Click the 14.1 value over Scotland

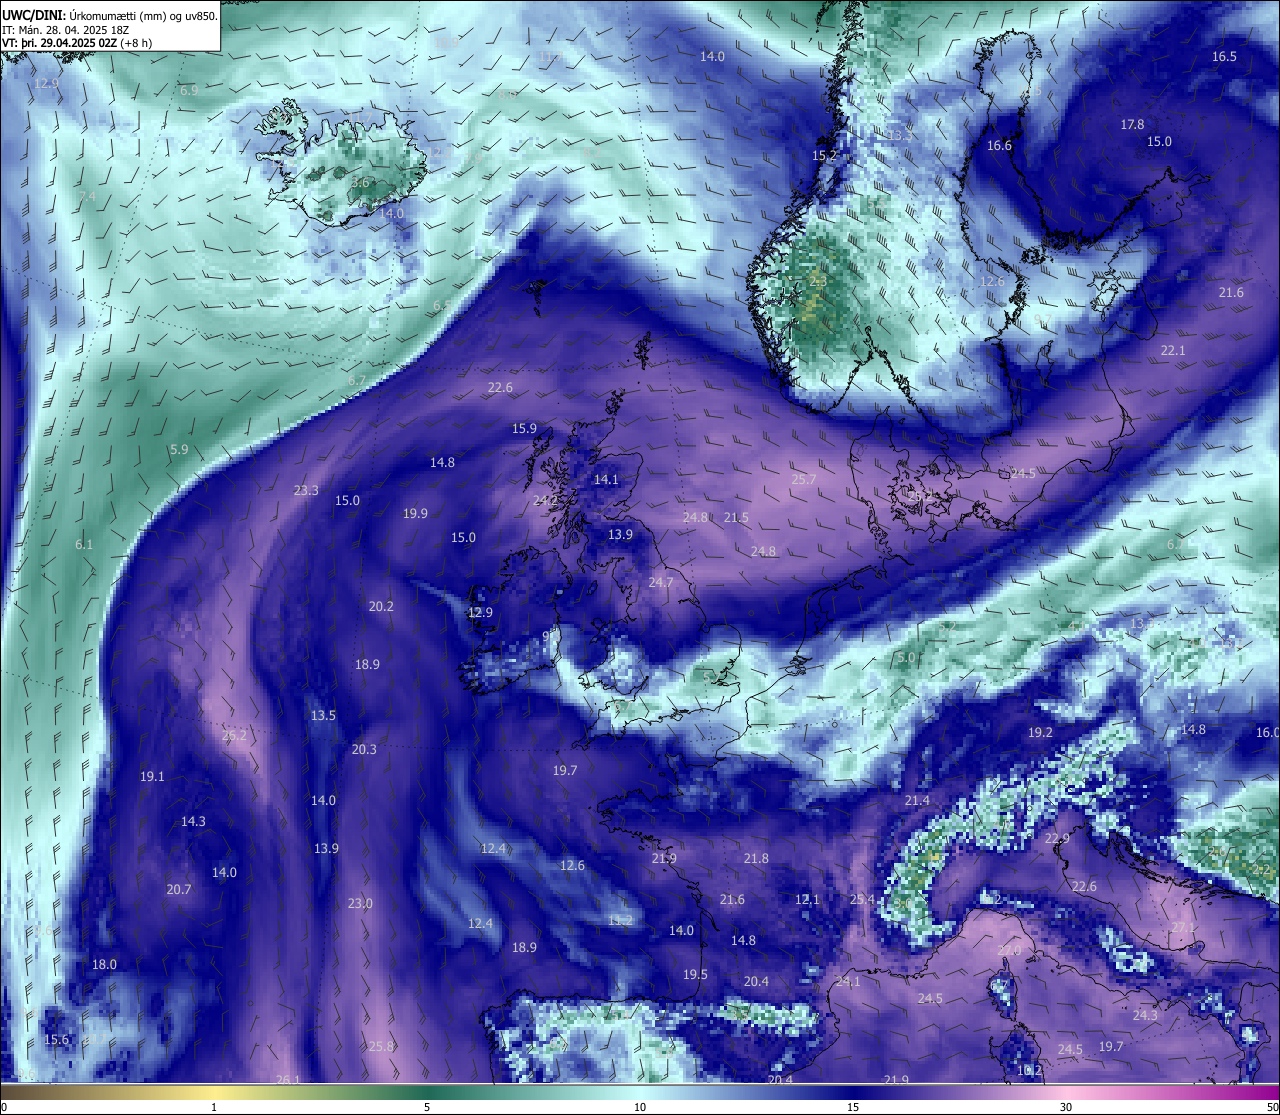[x=606, y=480]
